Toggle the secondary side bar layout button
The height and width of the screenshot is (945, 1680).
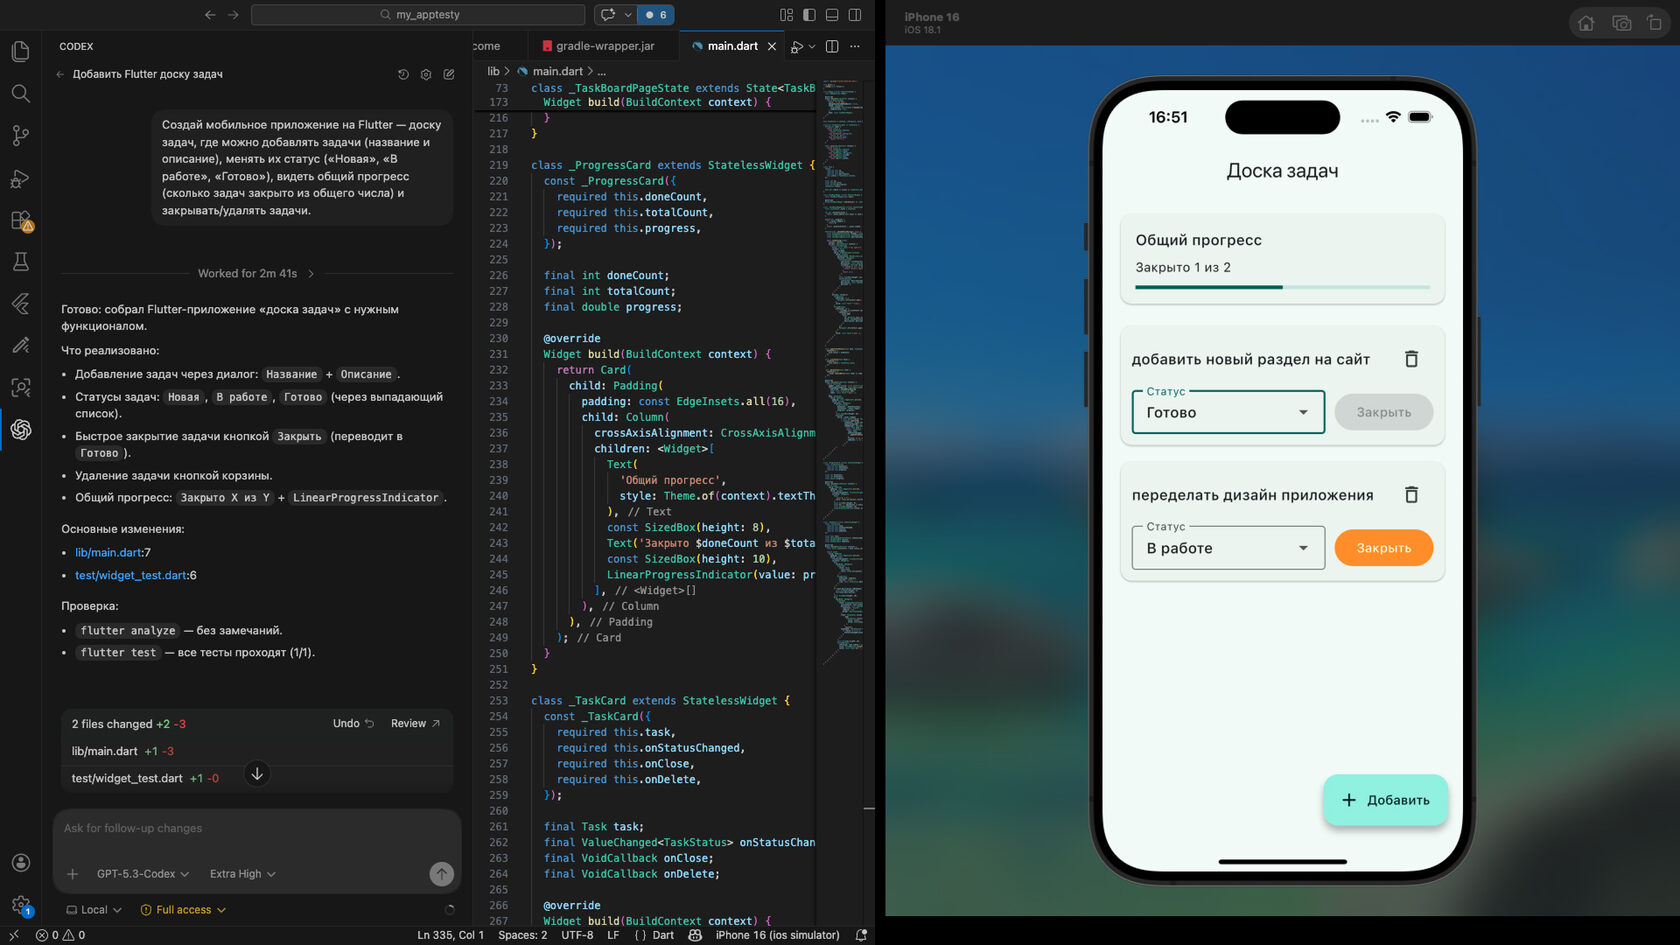(x=855, y=15)
